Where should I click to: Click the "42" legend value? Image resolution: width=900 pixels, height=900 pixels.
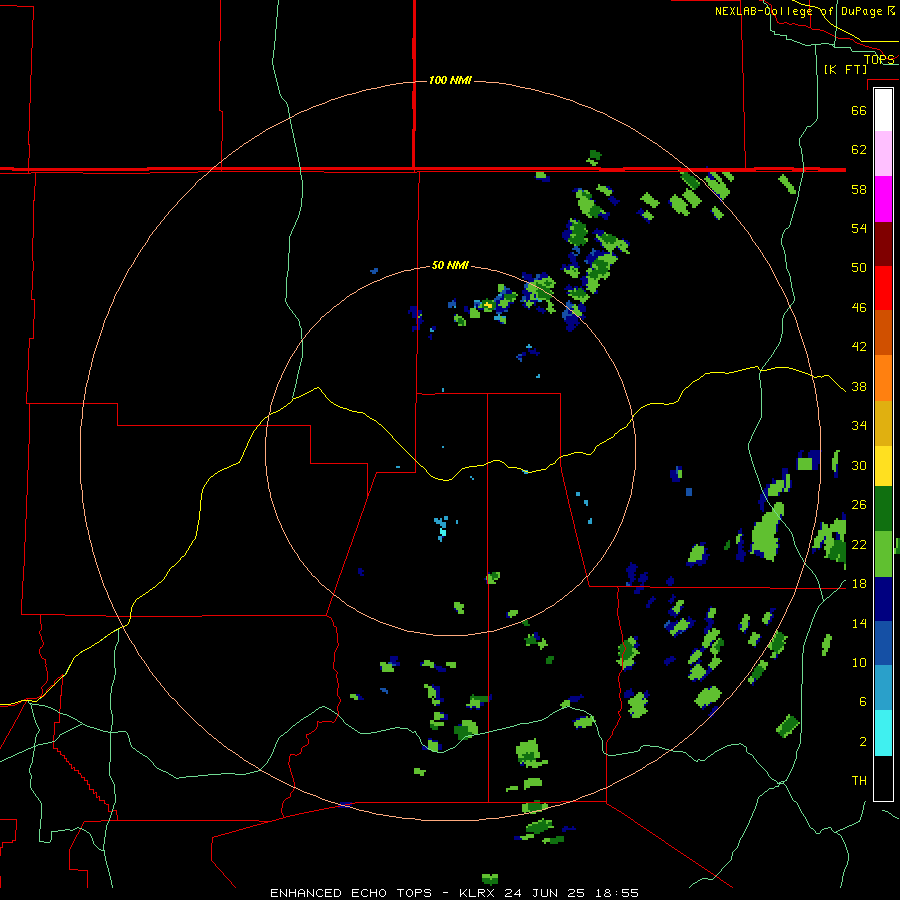pos(859,347)
